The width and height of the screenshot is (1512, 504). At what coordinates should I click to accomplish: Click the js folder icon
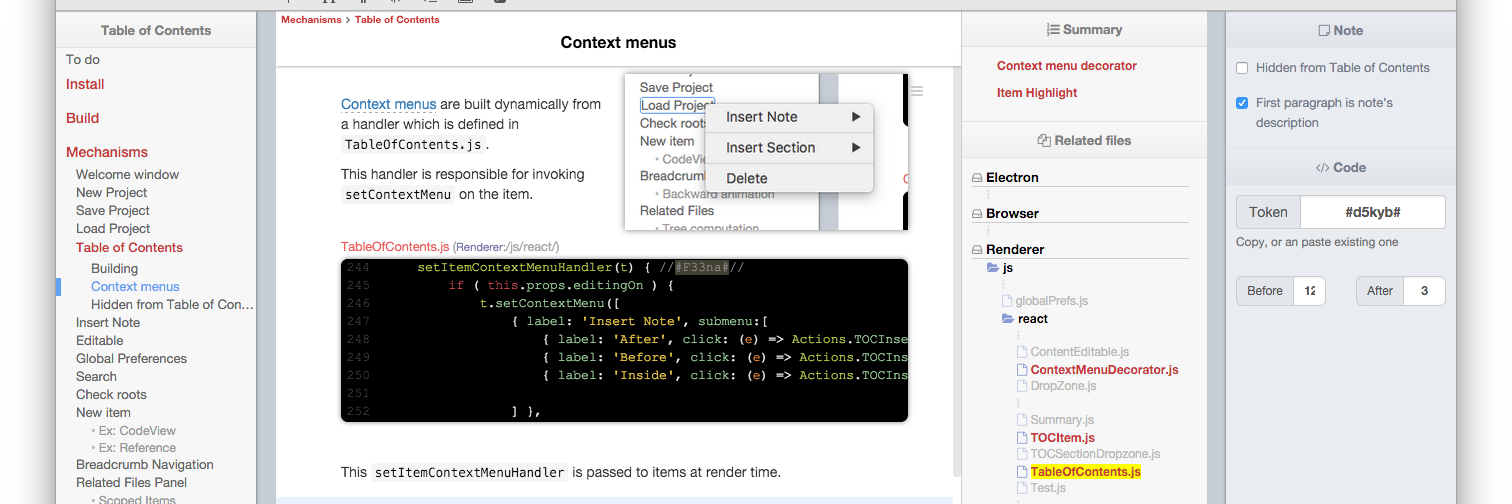point(993,268)
